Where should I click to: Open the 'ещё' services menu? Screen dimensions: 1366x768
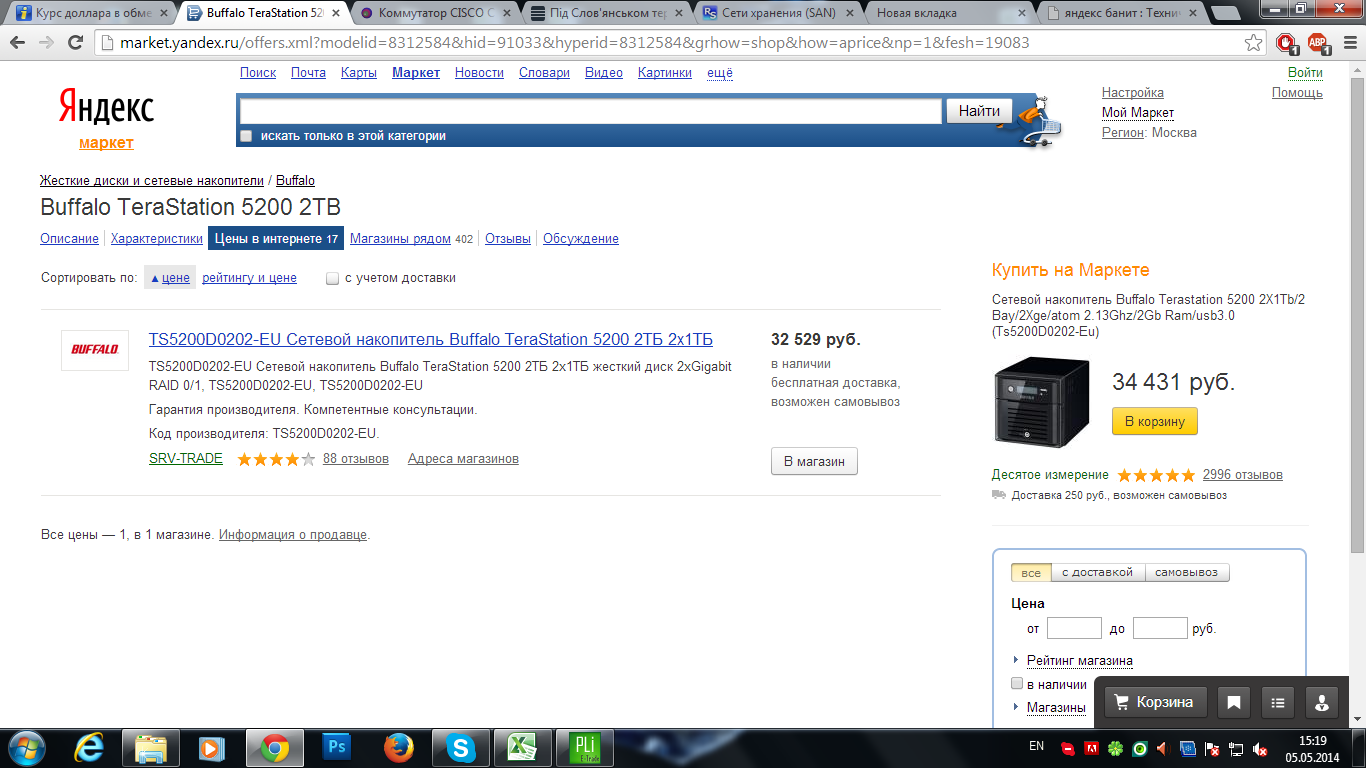[720, 73]
